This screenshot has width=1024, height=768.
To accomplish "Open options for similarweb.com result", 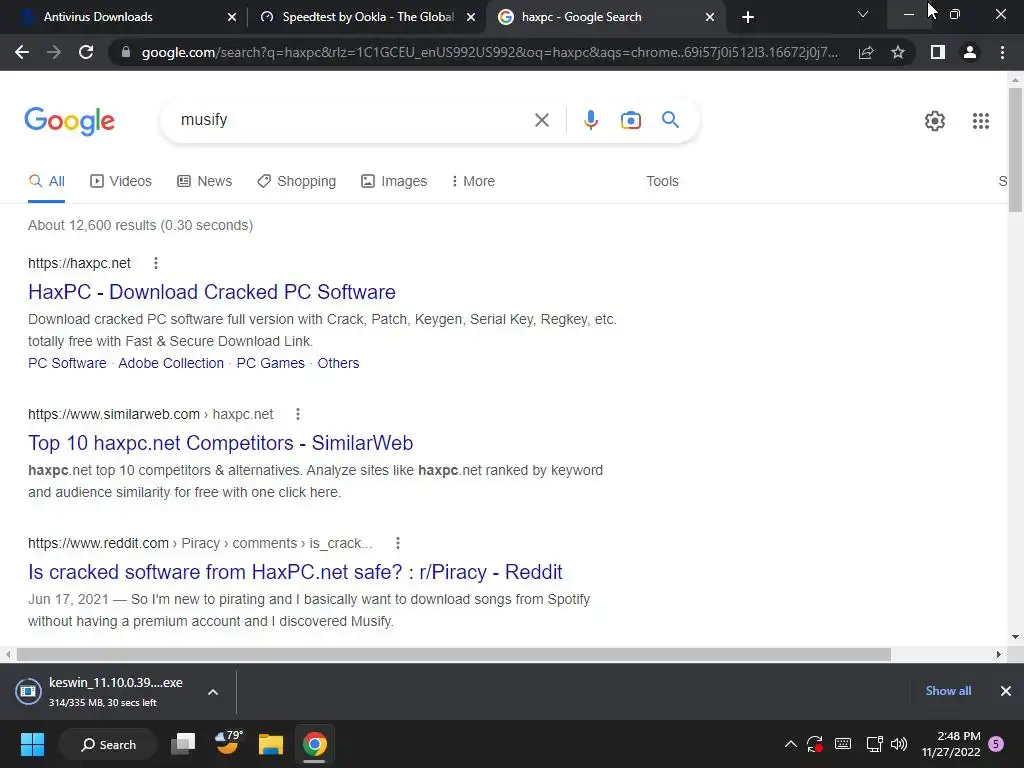I will [298, 414].
